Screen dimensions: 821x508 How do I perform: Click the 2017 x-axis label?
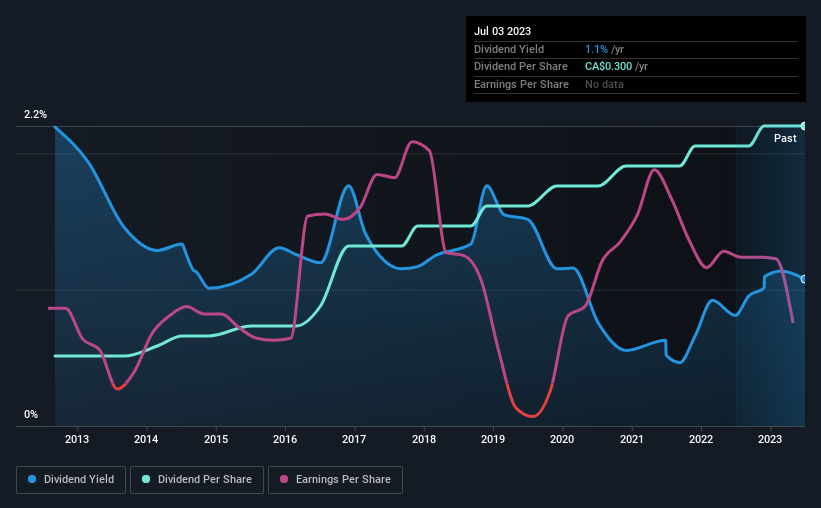click(x=354, y=439)
